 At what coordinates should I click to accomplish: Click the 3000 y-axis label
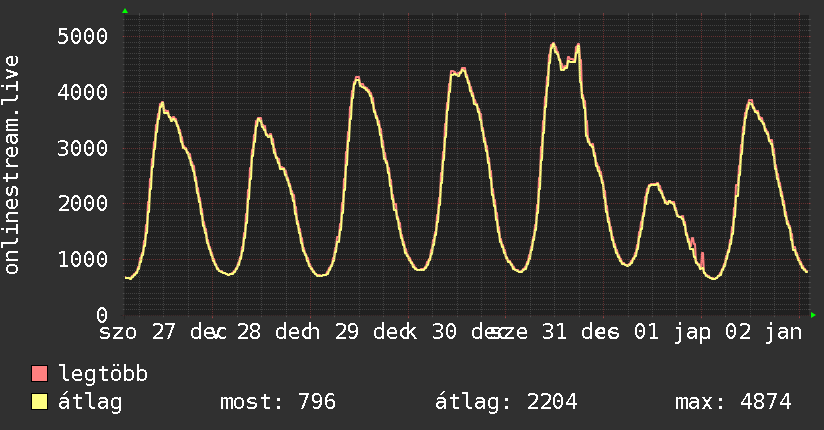click(x=83, y=148)
